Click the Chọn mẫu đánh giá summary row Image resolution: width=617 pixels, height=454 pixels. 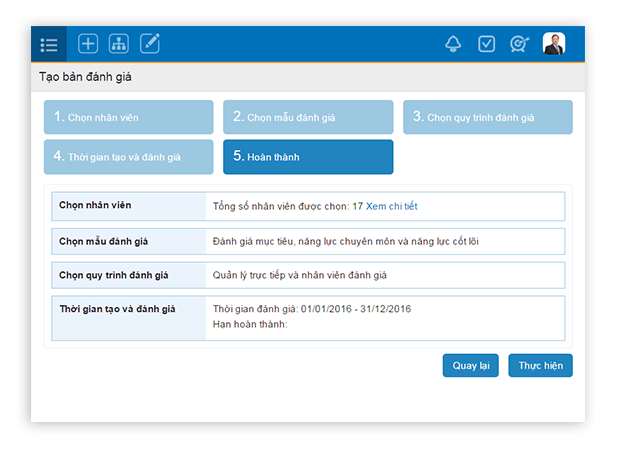(x=307, y=241)
